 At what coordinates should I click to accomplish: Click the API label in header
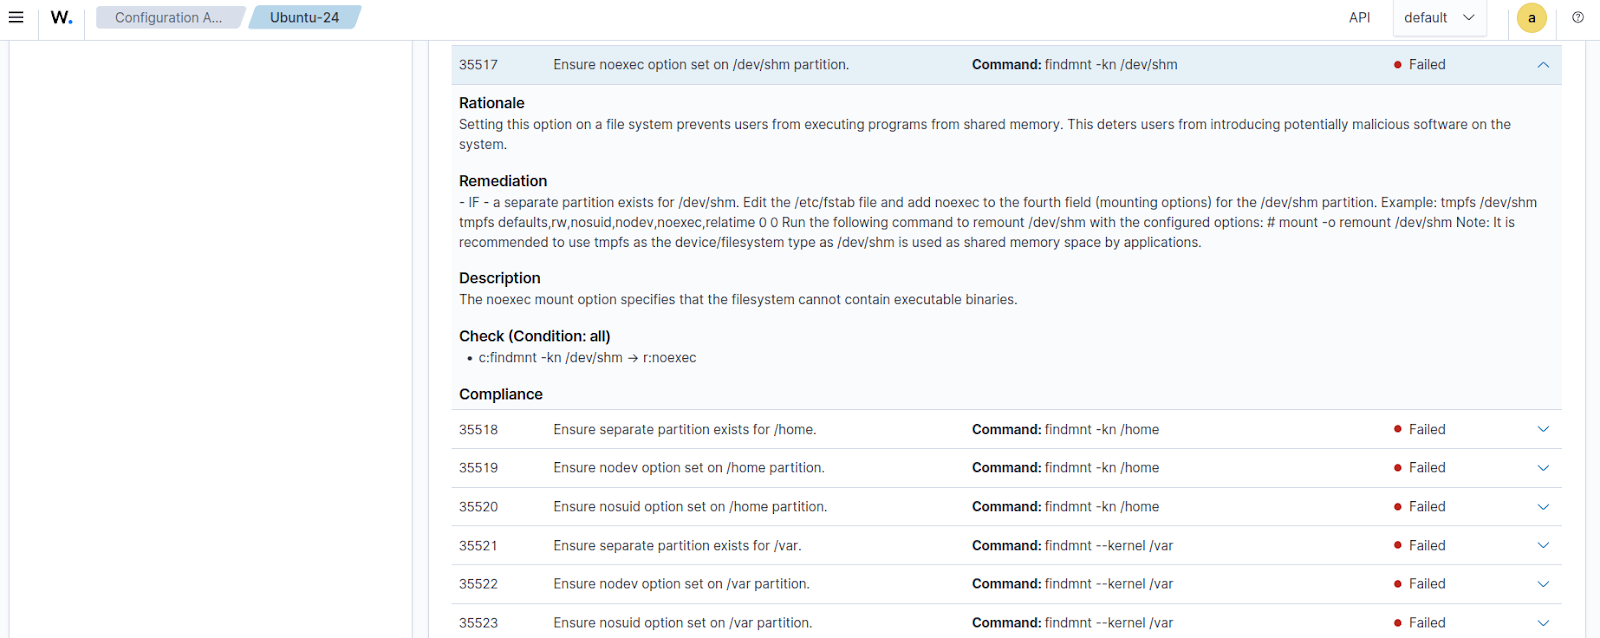1359,18
